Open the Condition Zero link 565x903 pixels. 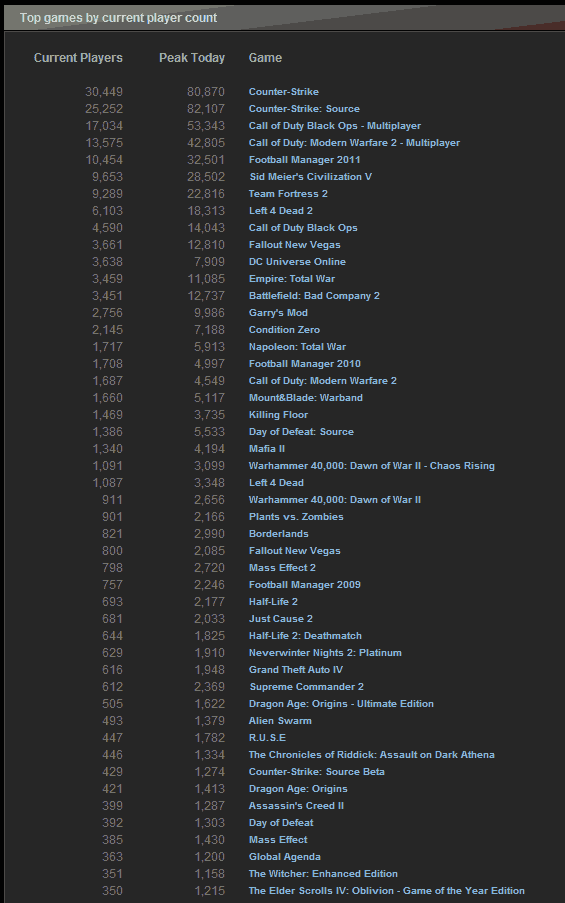click(x=284, y=329)
